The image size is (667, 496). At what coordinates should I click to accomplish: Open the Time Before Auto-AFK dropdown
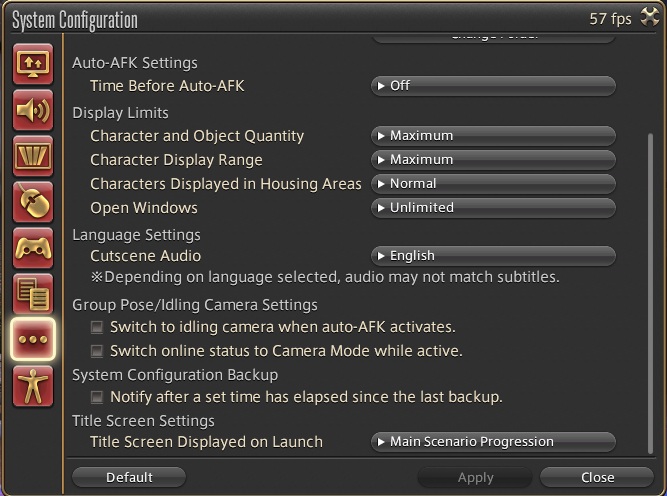493,86
